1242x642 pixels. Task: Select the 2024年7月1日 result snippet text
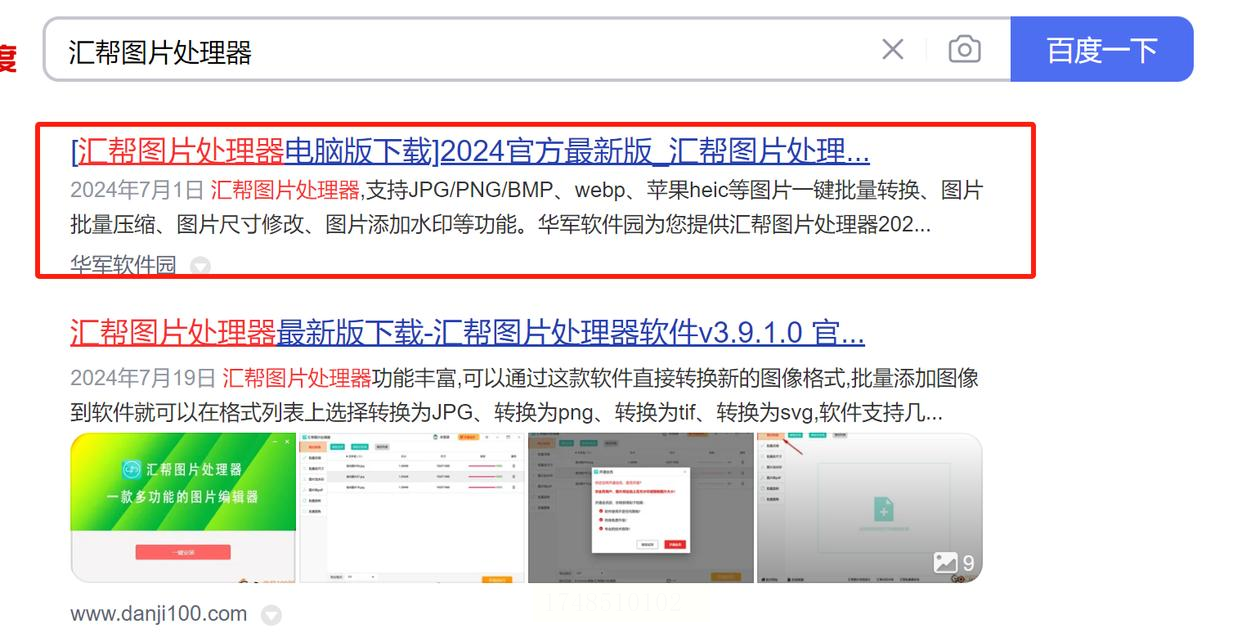[x=526, y=207]
